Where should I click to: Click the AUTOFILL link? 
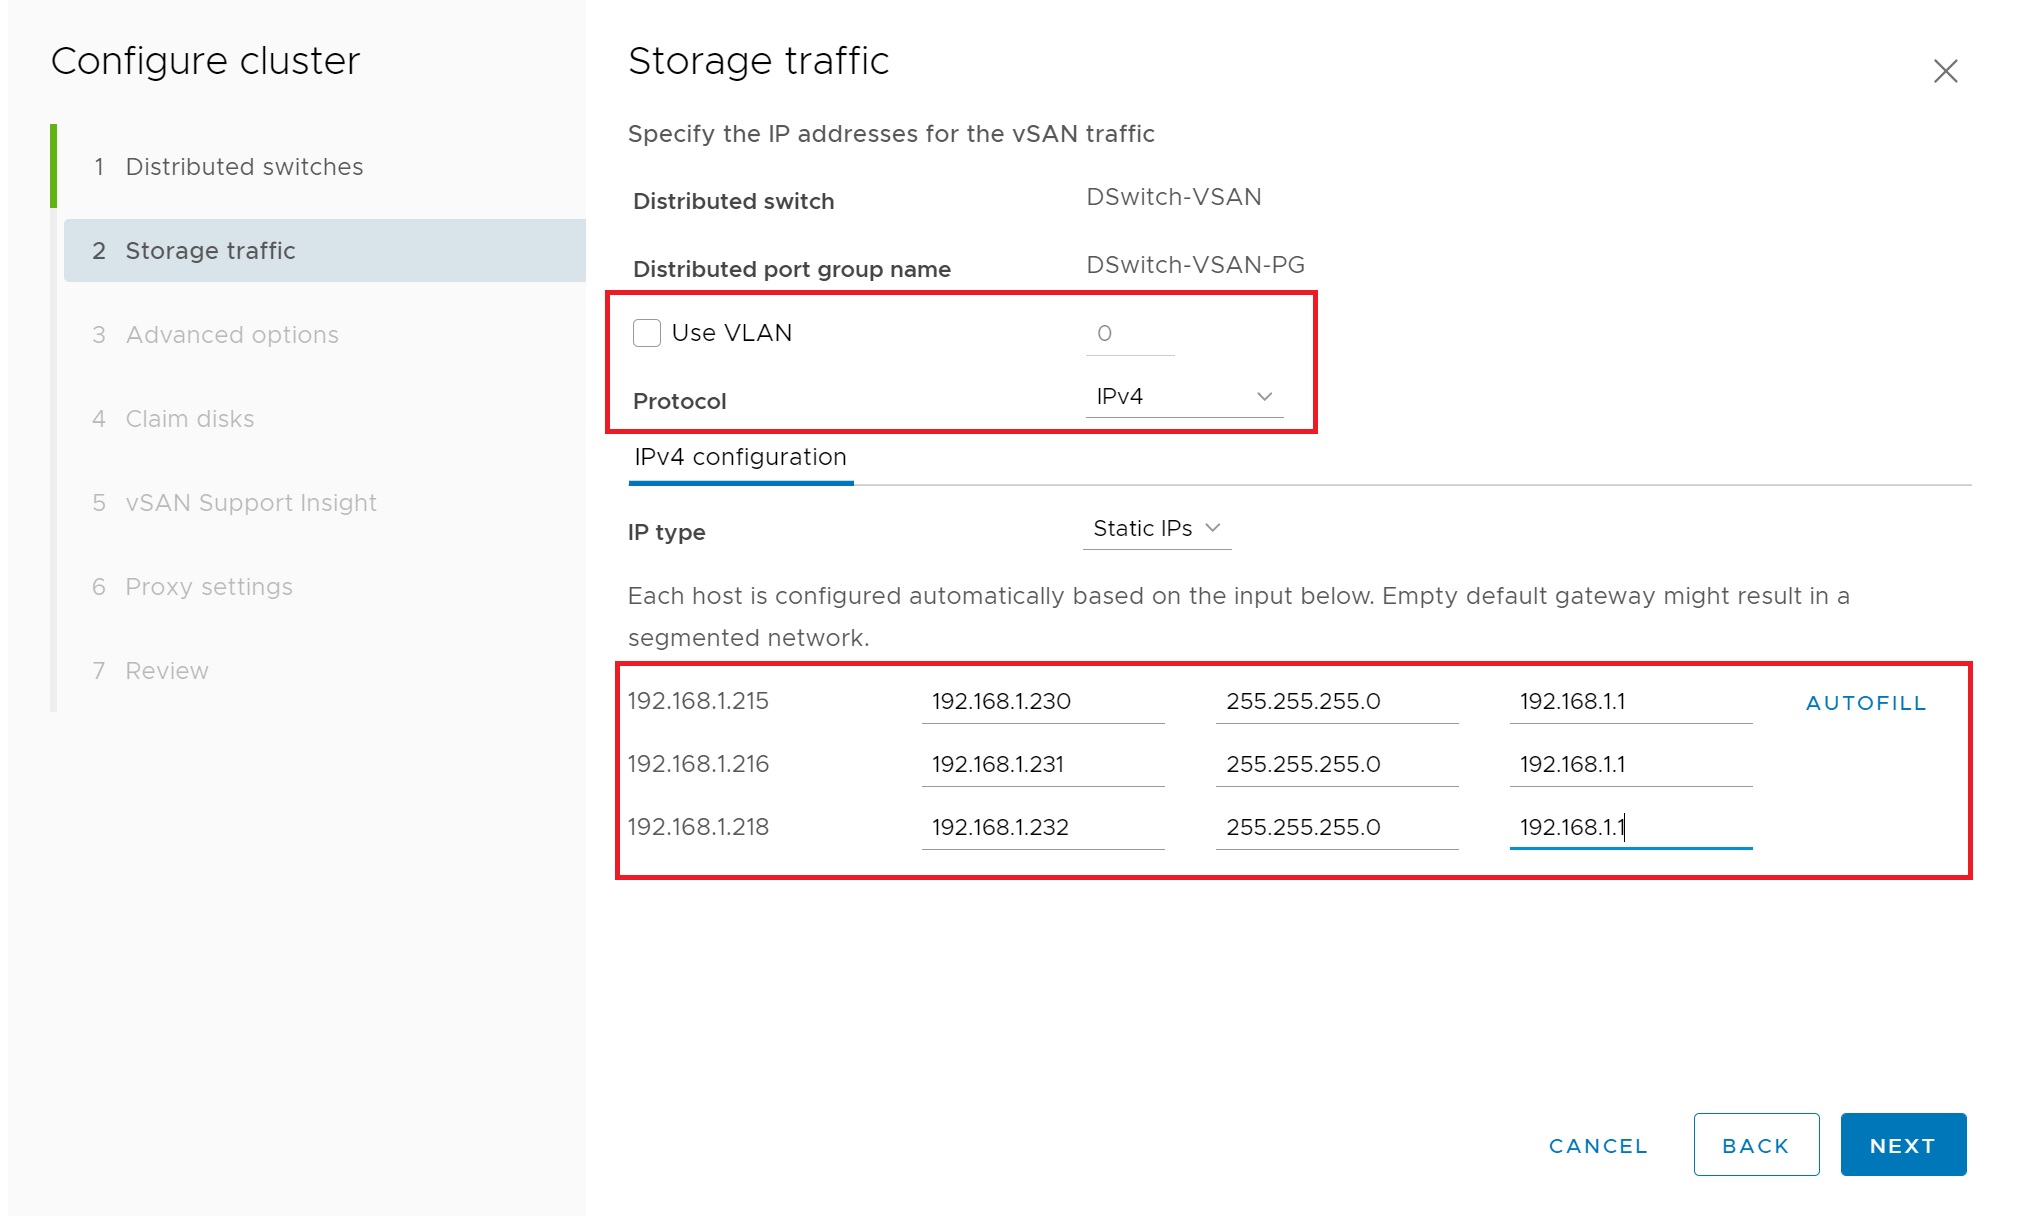point(1865,703)
